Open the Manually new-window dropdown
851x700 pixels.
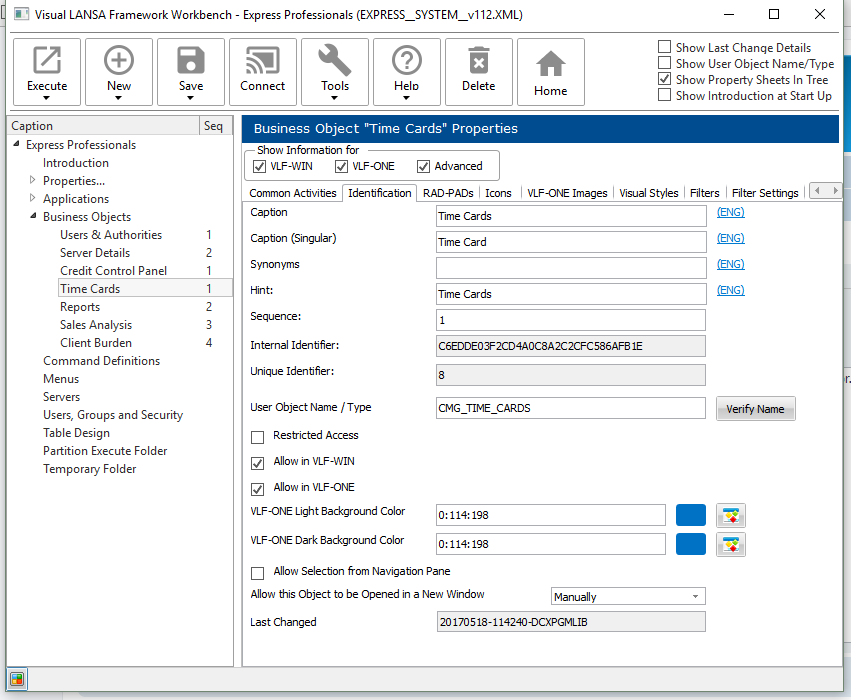click(x=695, y=596)
